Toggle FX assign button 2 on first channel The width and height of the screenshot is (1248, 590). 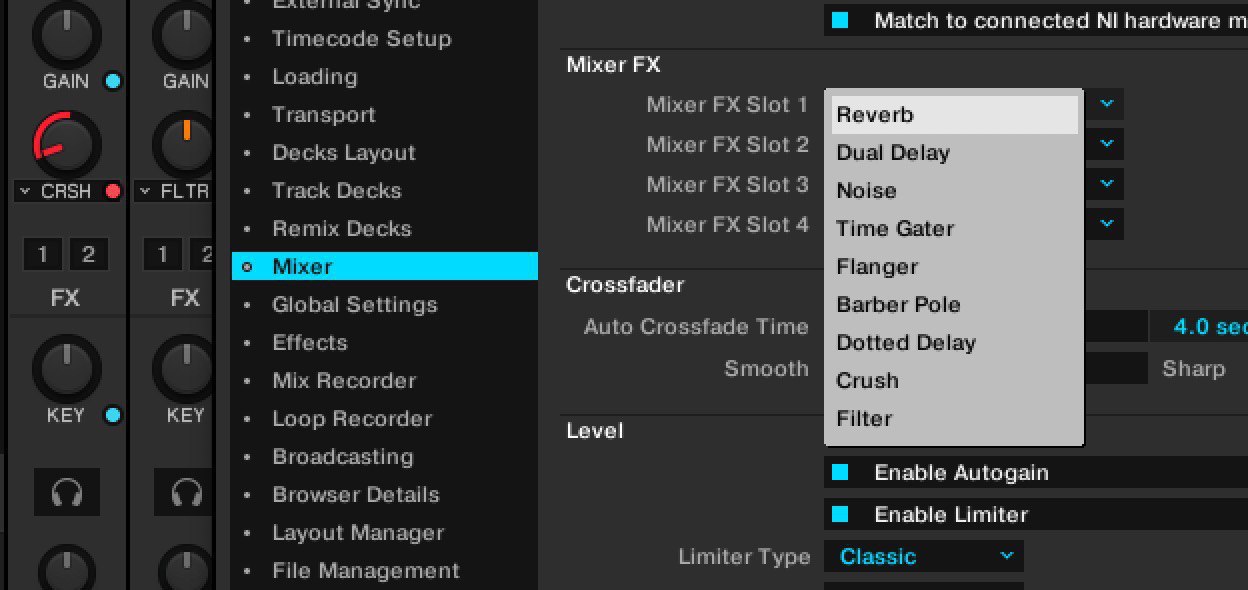pyautogui.click(x=88, y=255)
